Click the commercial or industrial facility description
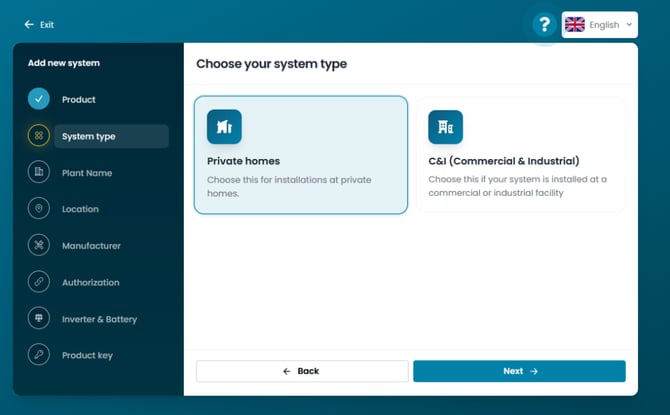670x415 pixels. (517, 186)
